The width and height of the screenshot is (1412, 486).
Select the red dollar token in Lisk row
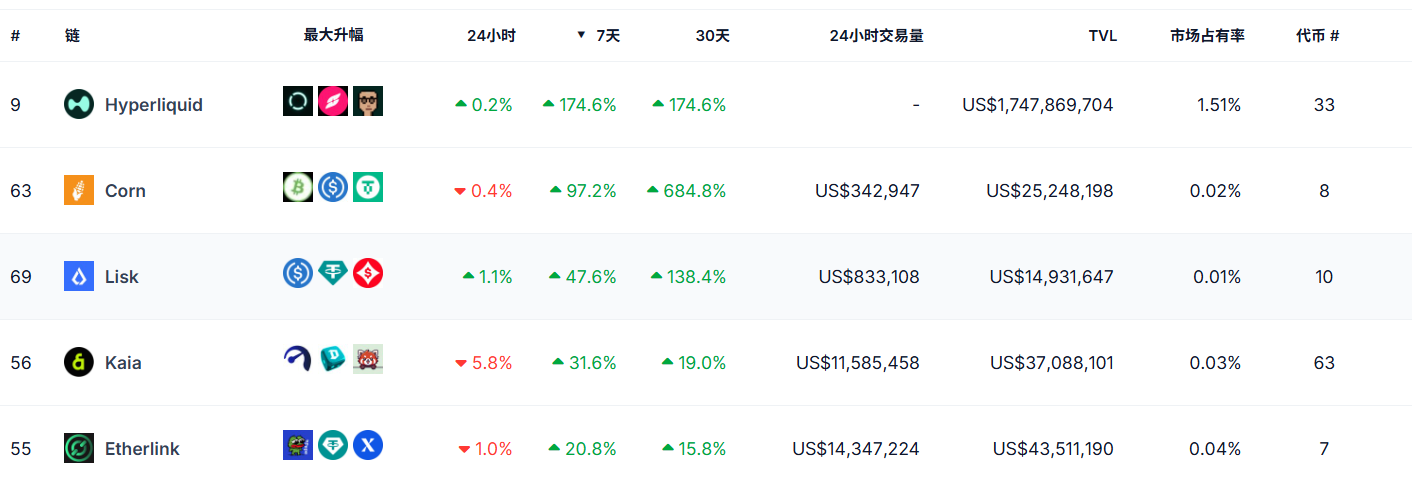[368, 273]
